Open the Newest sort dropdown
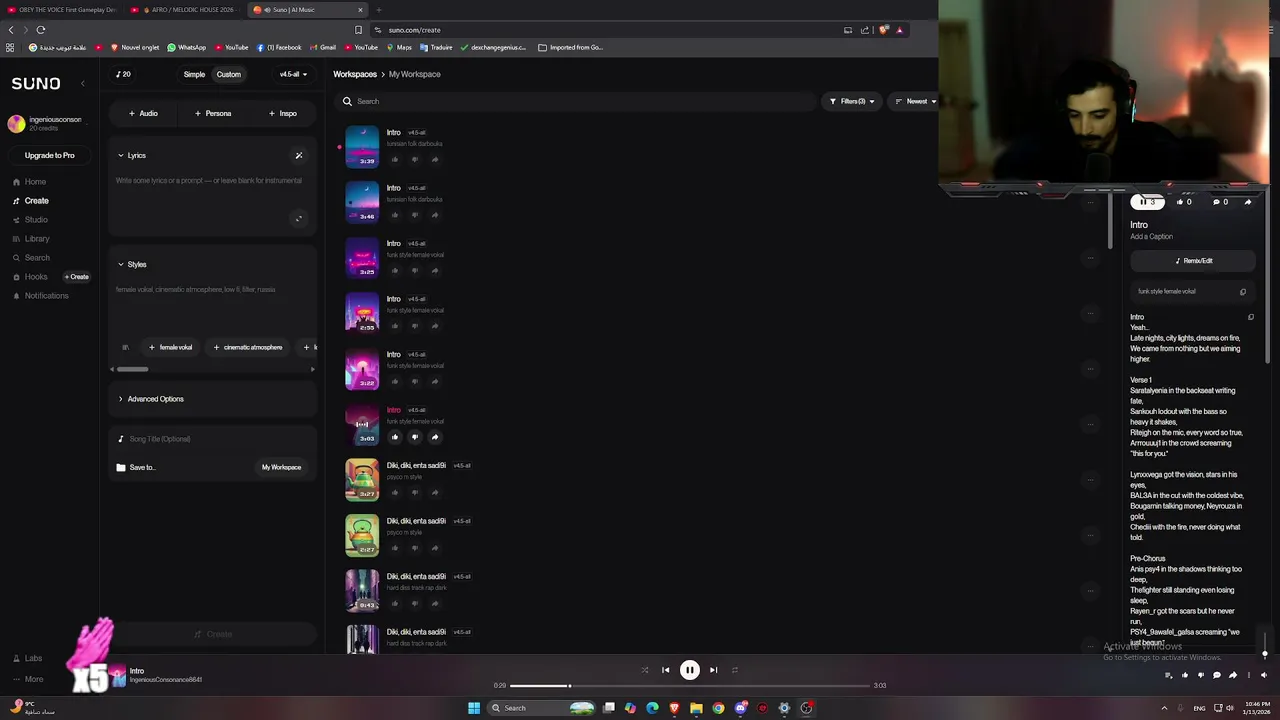Viewport: 1280px width, 720px height. tap(916, 101)
